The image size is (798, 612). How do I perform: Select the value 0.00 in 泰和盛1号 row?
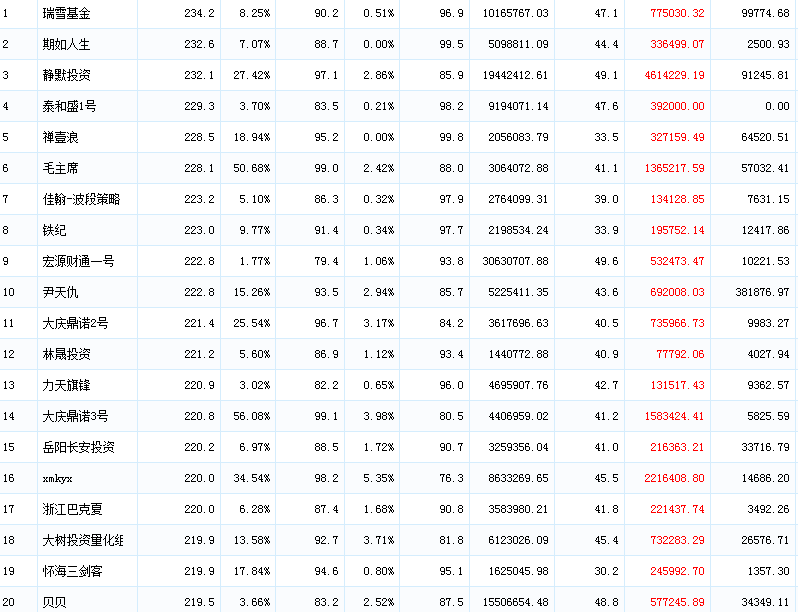click(x=777, y=106)
